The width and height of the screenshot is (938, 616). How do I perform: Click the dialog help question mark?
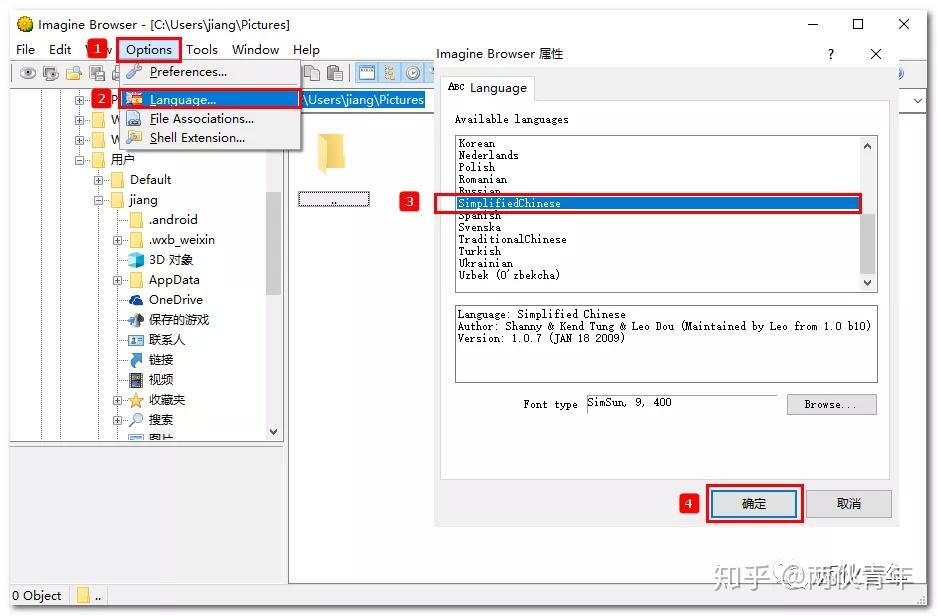pos(830,54)
